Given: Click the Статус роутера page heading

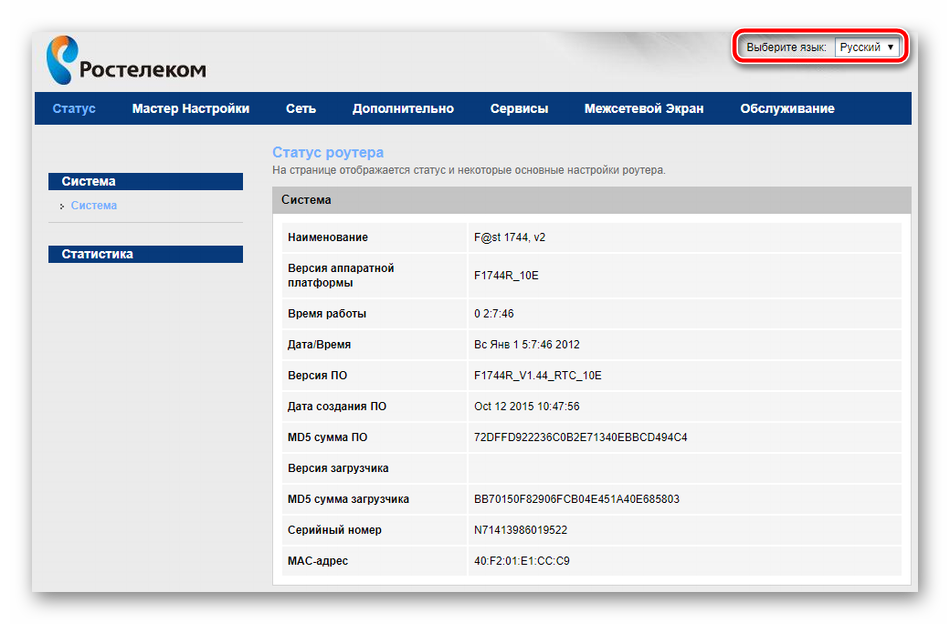Looking at the screenshot, I should click(327, 153).
